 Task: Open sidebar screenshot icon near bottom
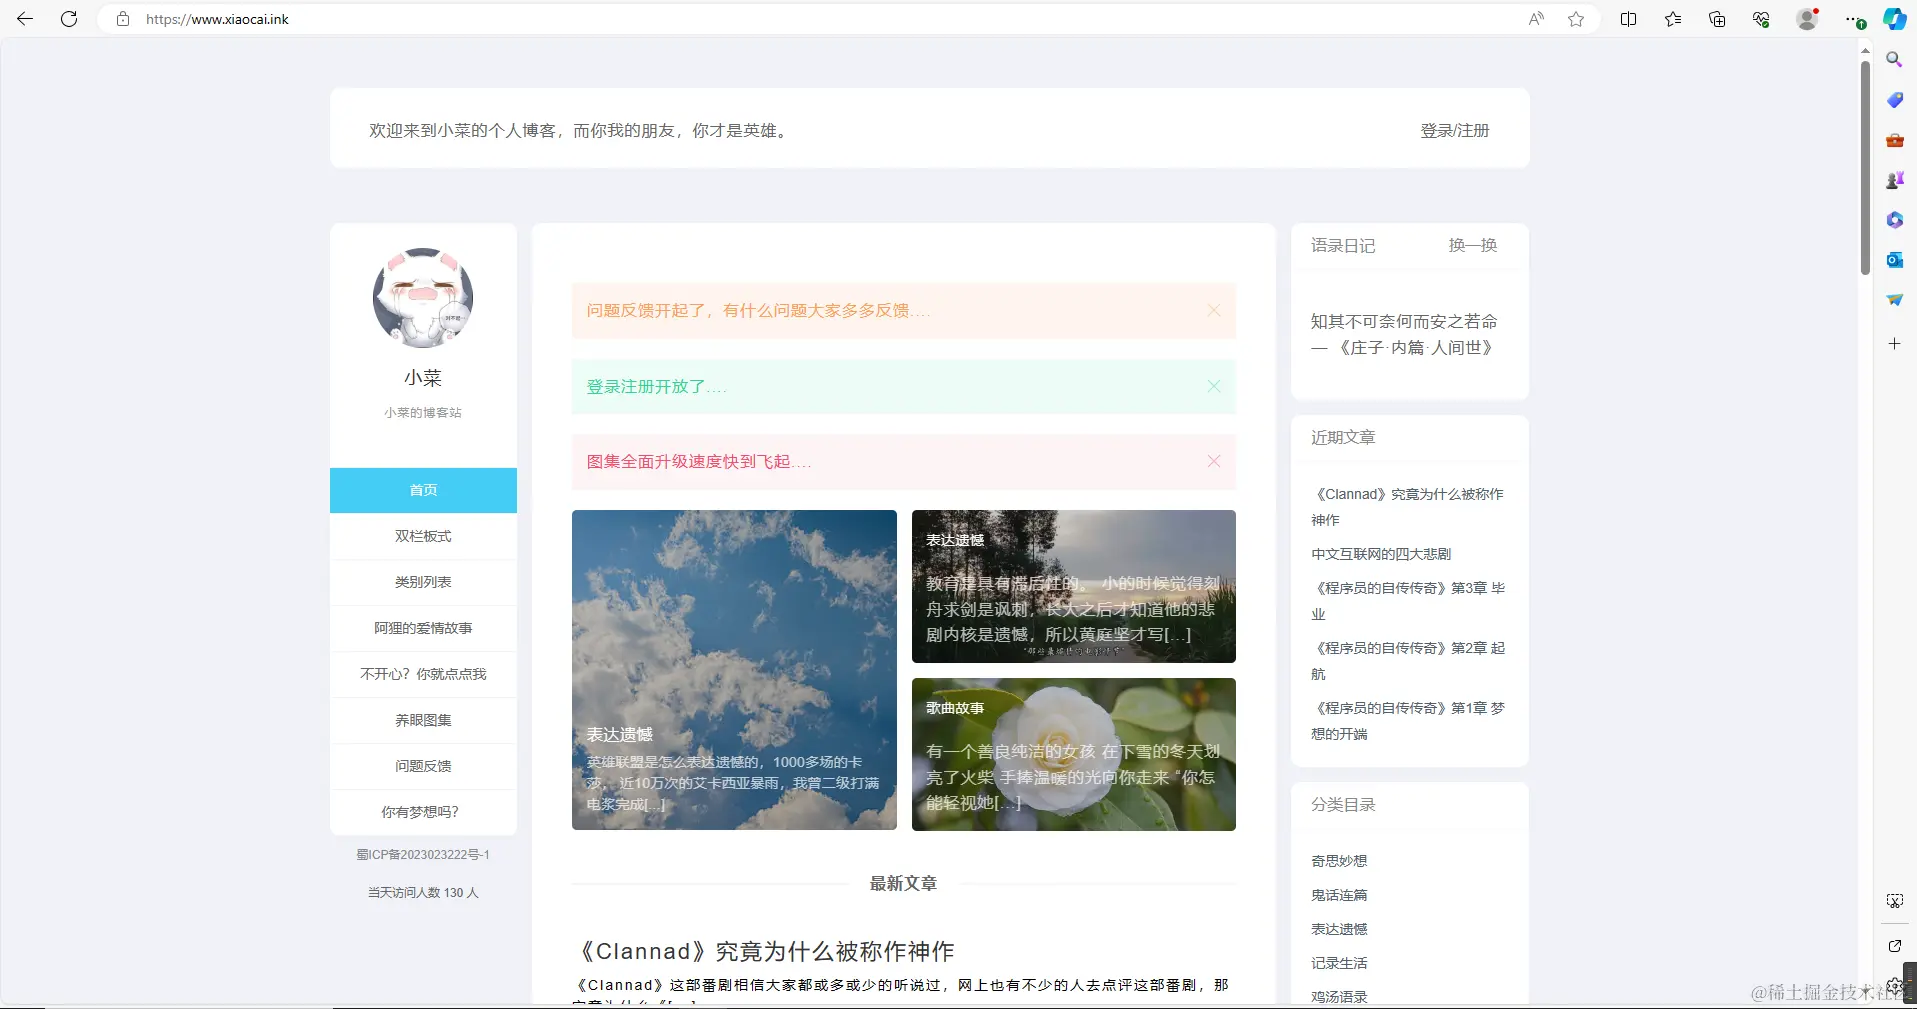[1894, 901]
